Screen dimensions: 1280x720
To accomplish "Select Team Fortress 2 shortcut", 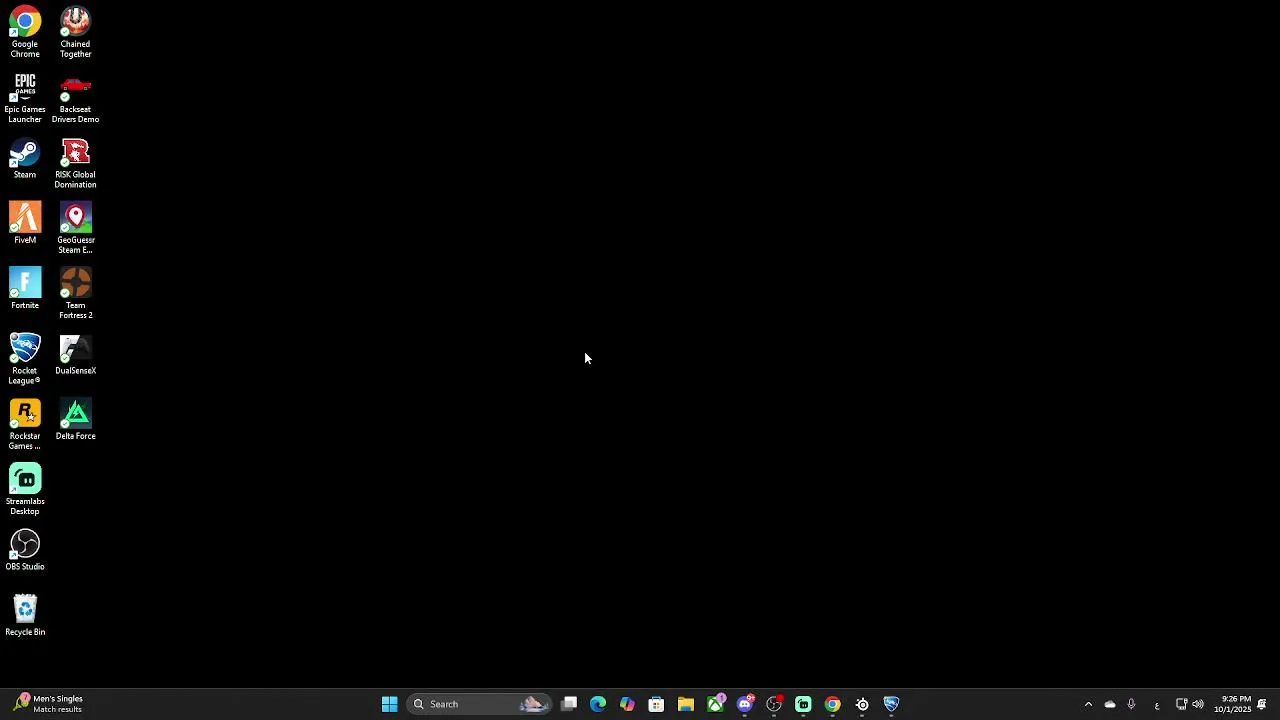I will click(75, 294).
